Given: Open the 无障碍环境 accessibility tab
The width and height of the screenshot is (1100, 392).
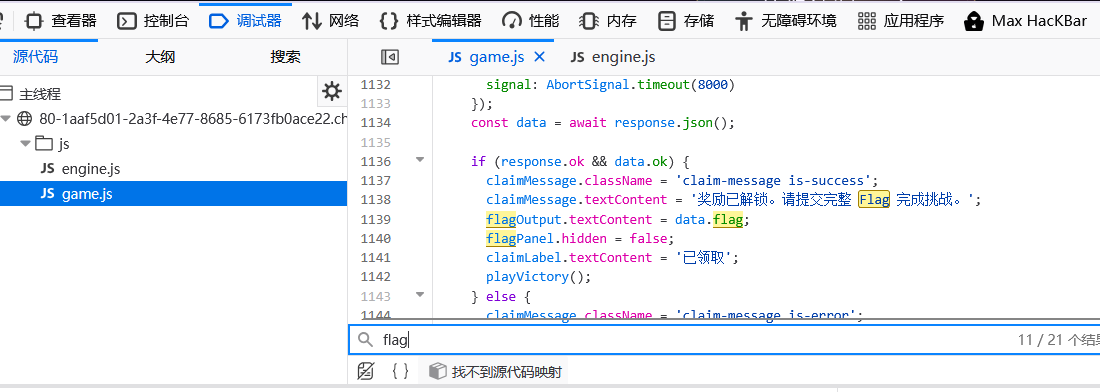Looking at the screenshot, I should coord(785,20).
